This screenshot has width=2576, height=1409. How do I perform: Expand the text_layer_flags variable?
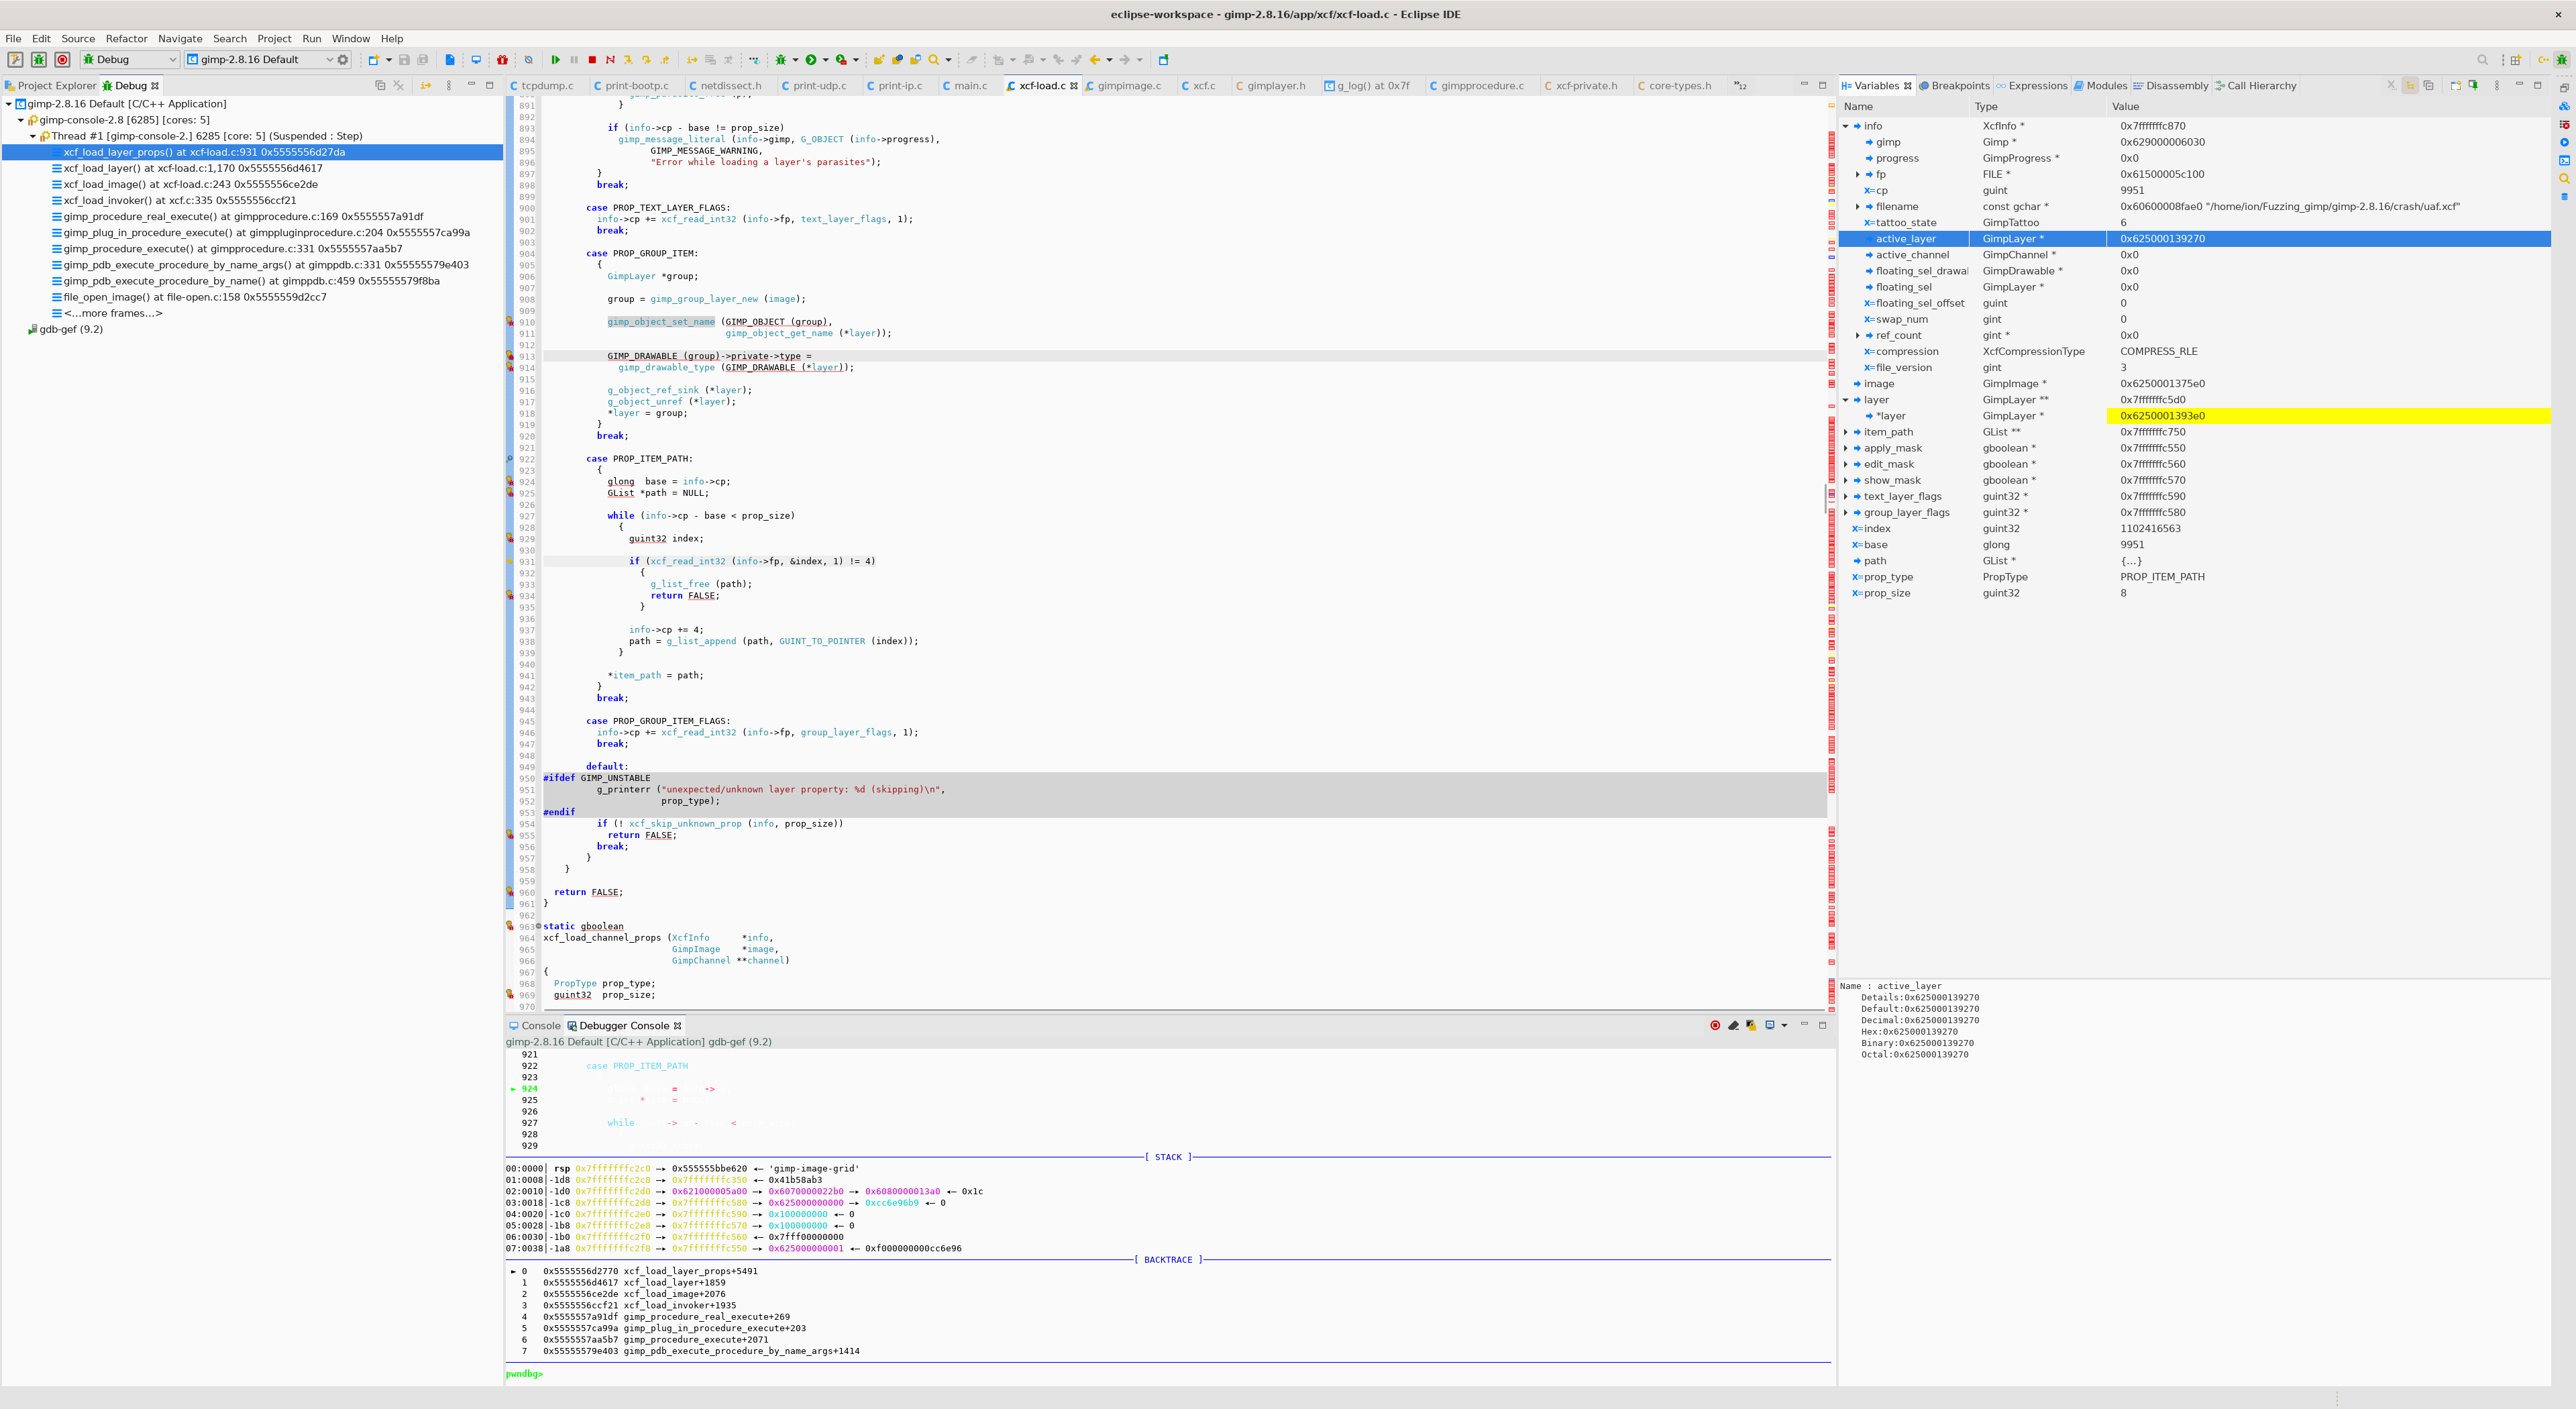1846,497
